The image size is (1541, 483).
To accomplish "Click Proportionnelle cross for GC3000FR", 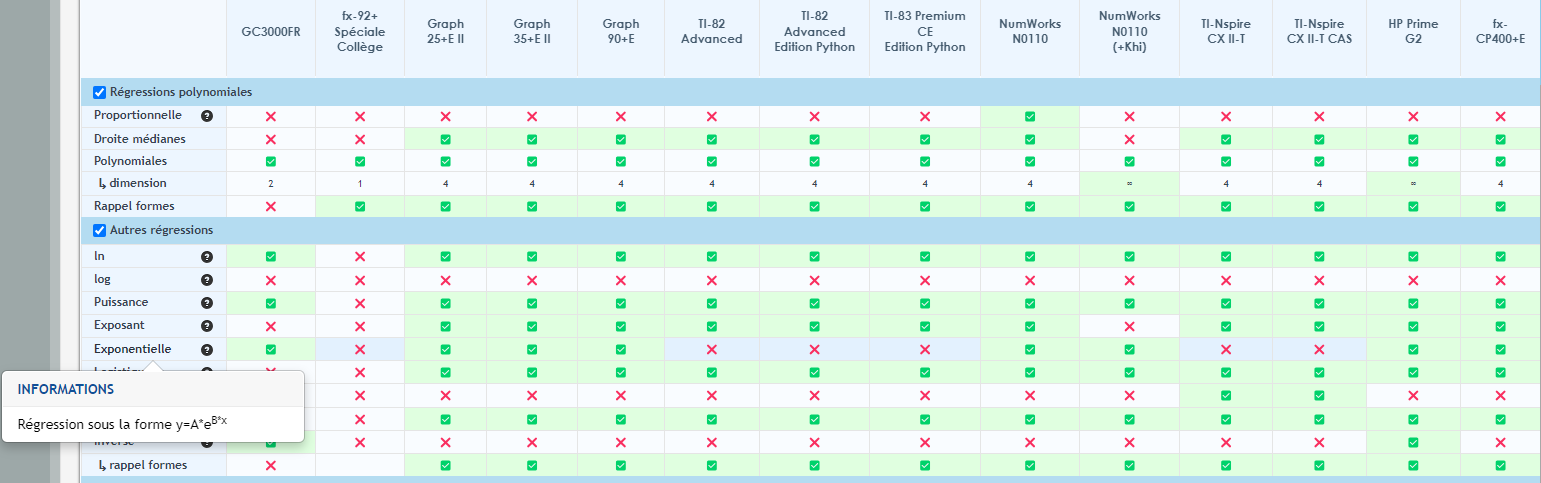I will pos(271,116).
